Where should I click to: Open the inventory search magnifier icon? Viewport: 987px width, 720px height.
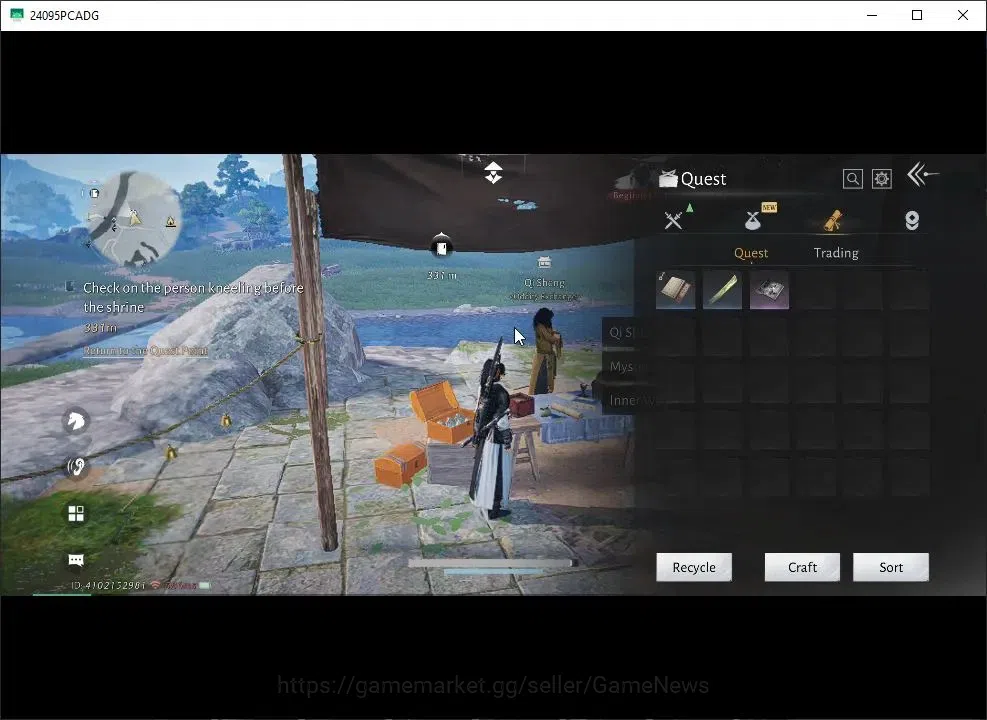click(x=852, y=179)
